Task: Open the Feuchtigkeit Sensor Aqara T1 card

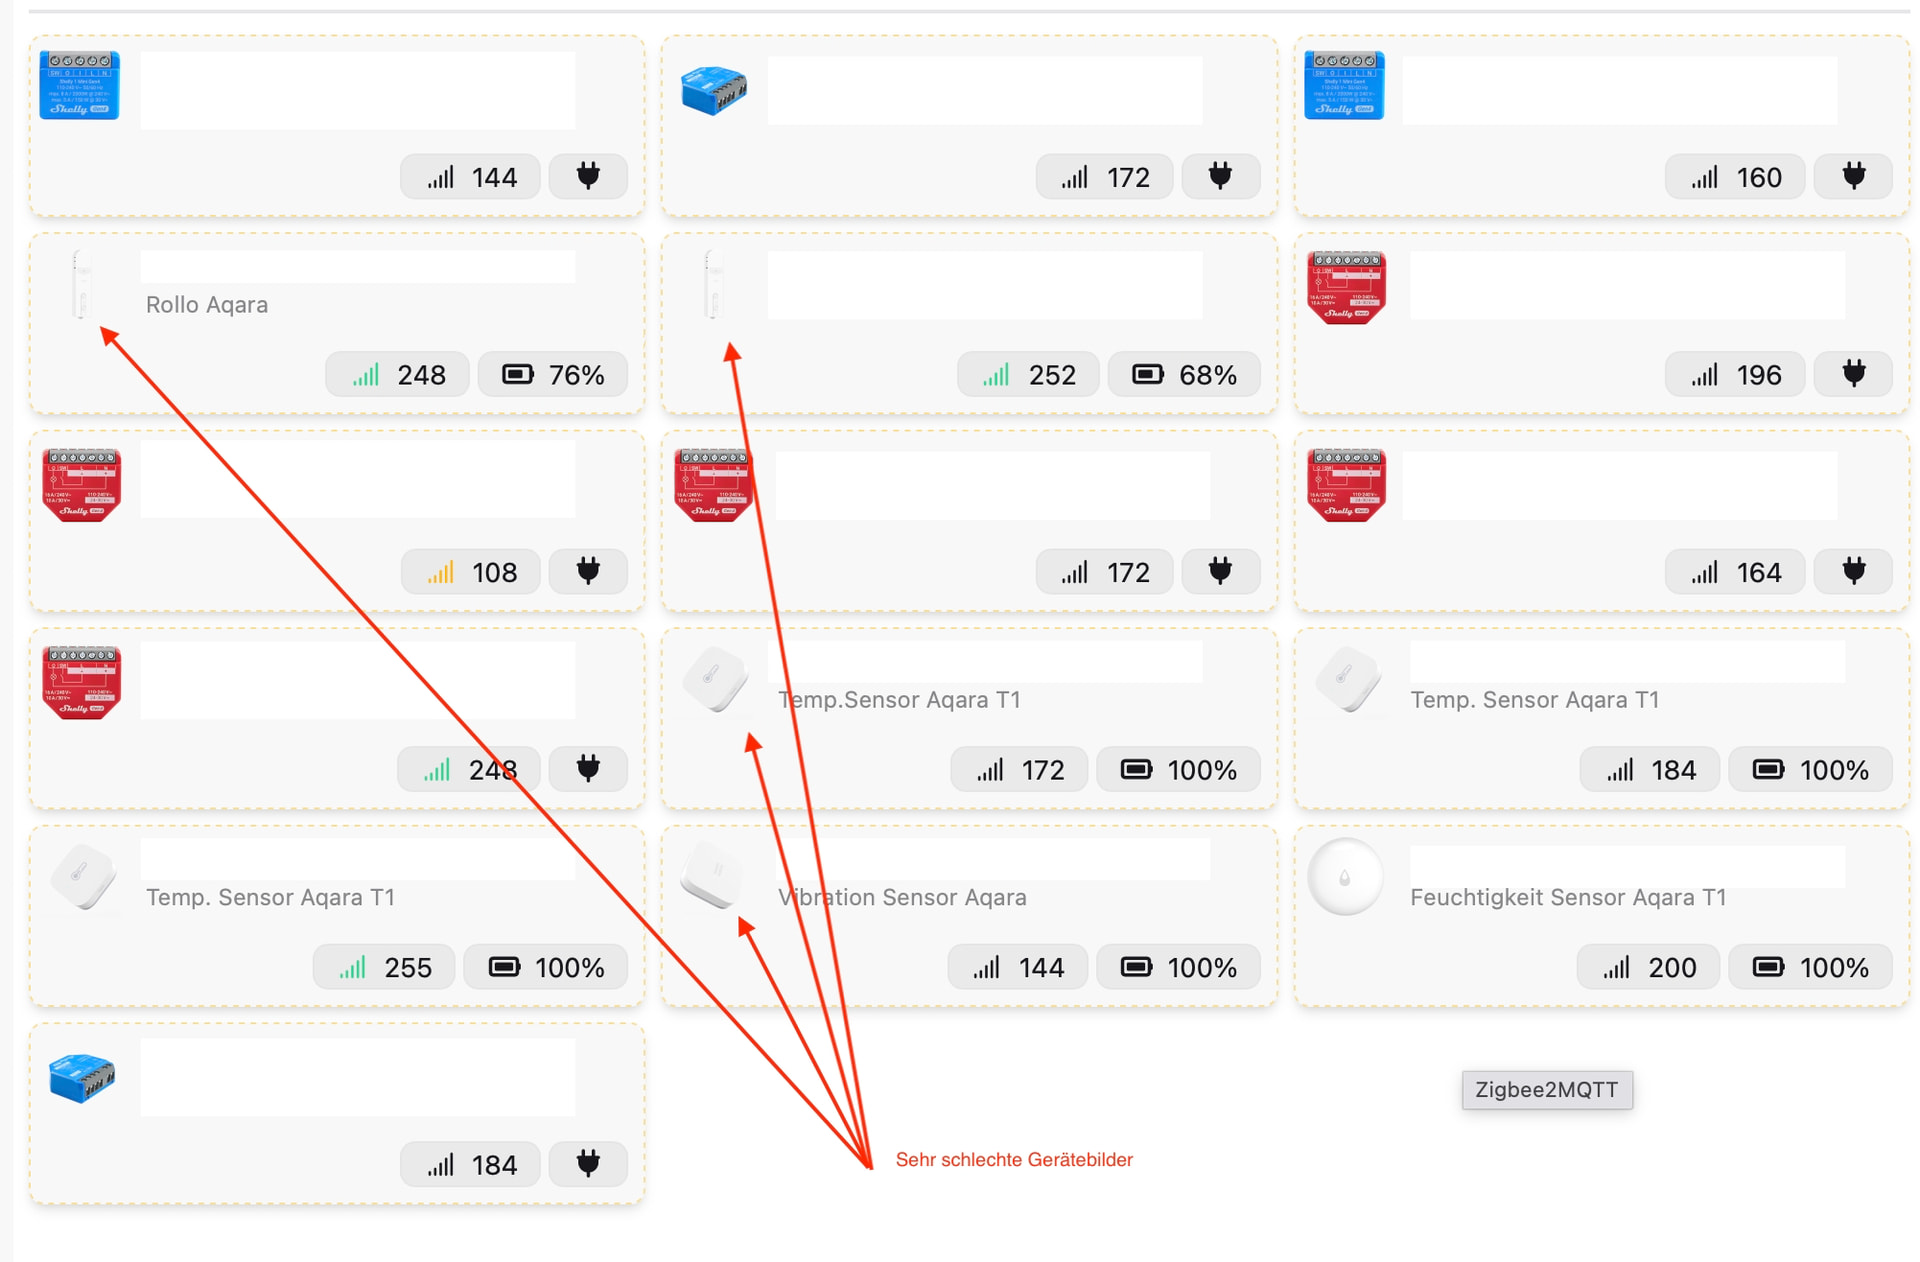Action: (x=1602, y=917)
